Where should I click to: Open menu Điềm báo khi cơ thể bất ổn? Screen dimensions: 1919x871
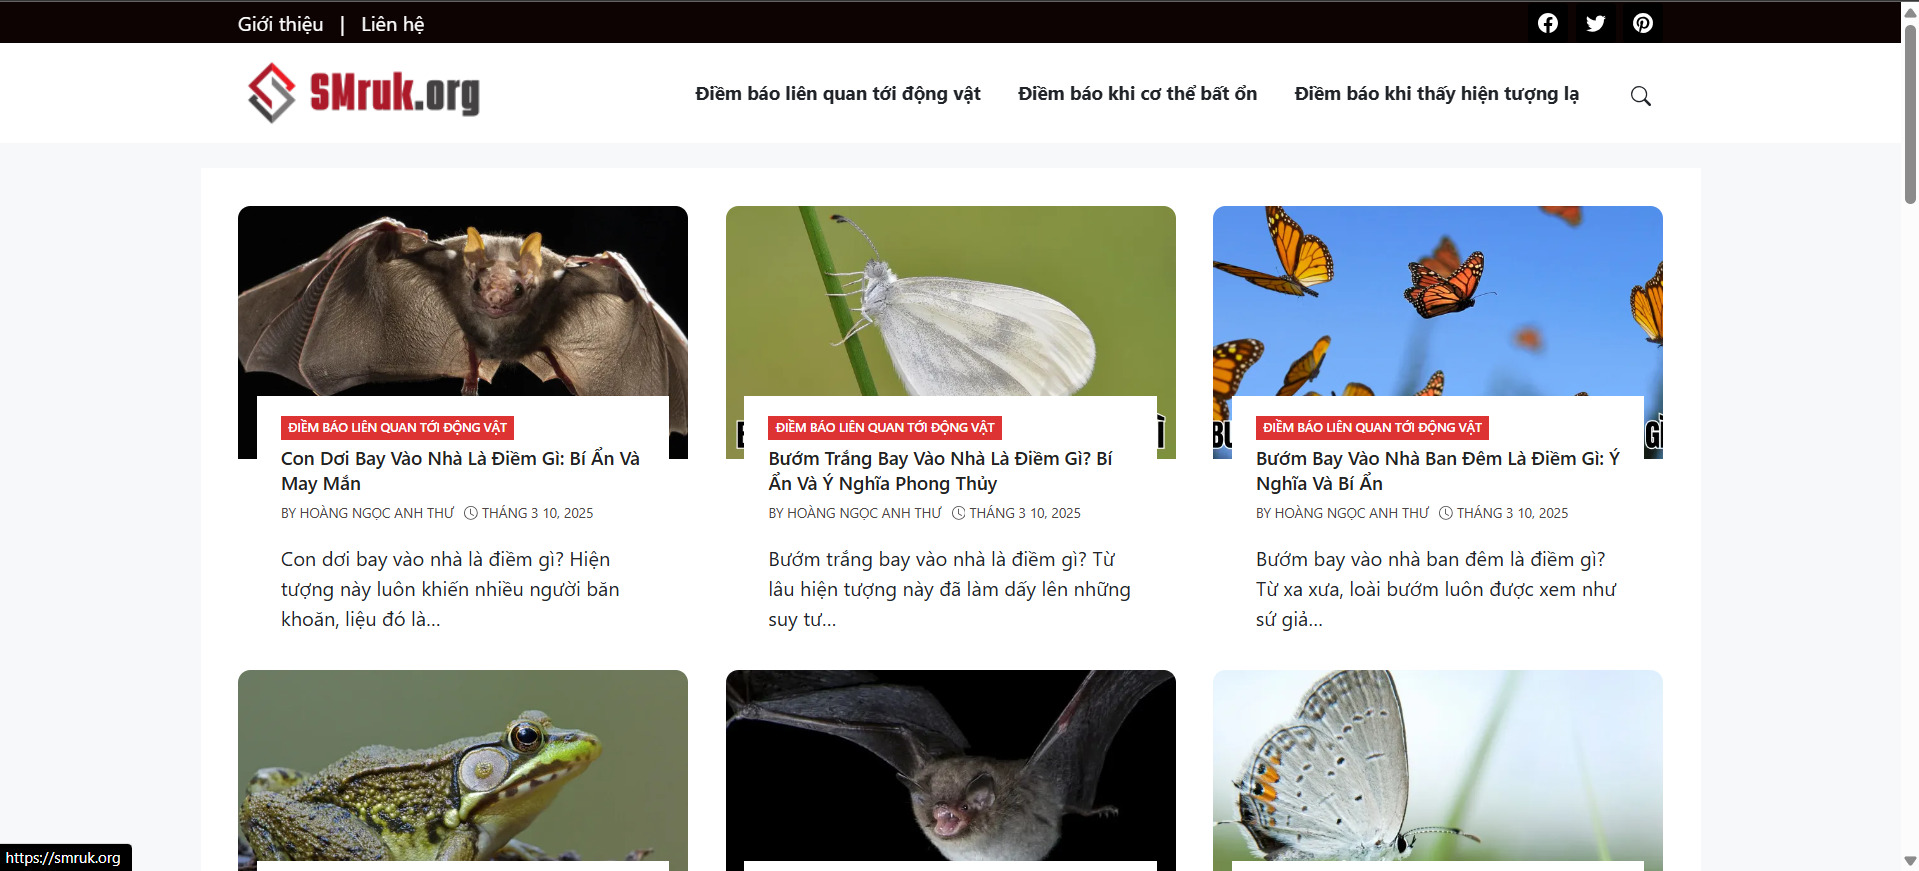tap(1137, 93)
